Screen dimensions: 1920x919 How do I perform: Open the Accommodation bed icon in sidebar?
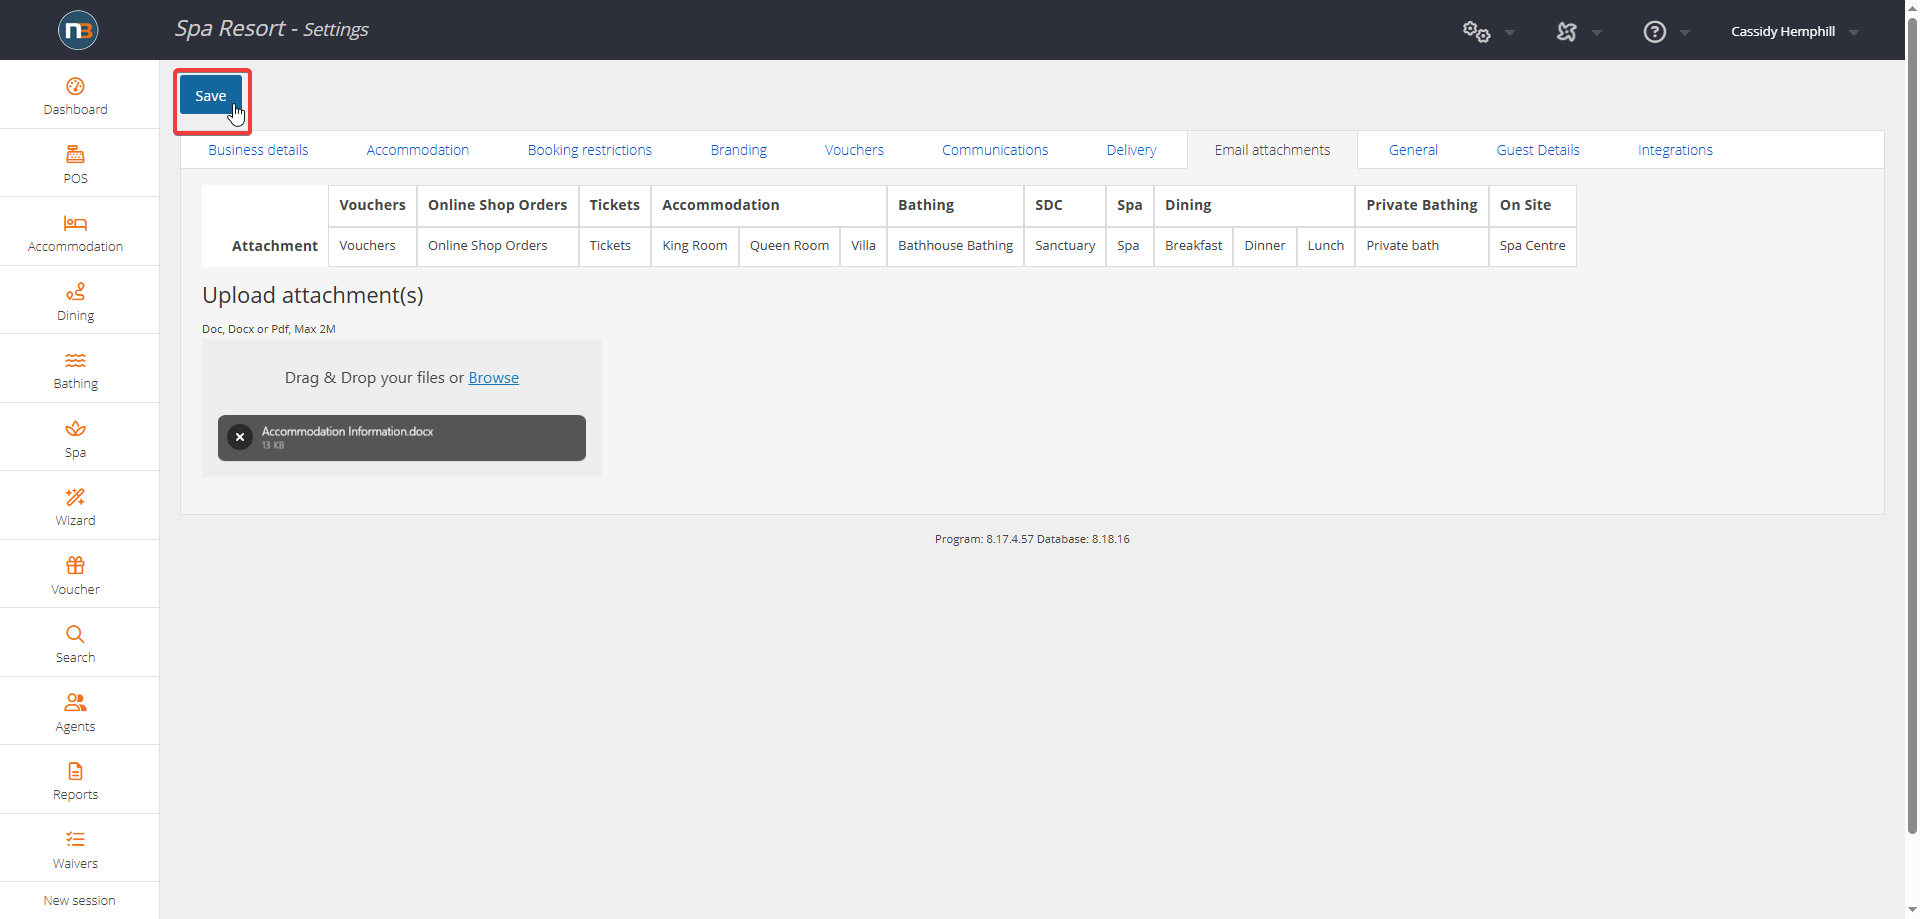[x=75, y=223]
